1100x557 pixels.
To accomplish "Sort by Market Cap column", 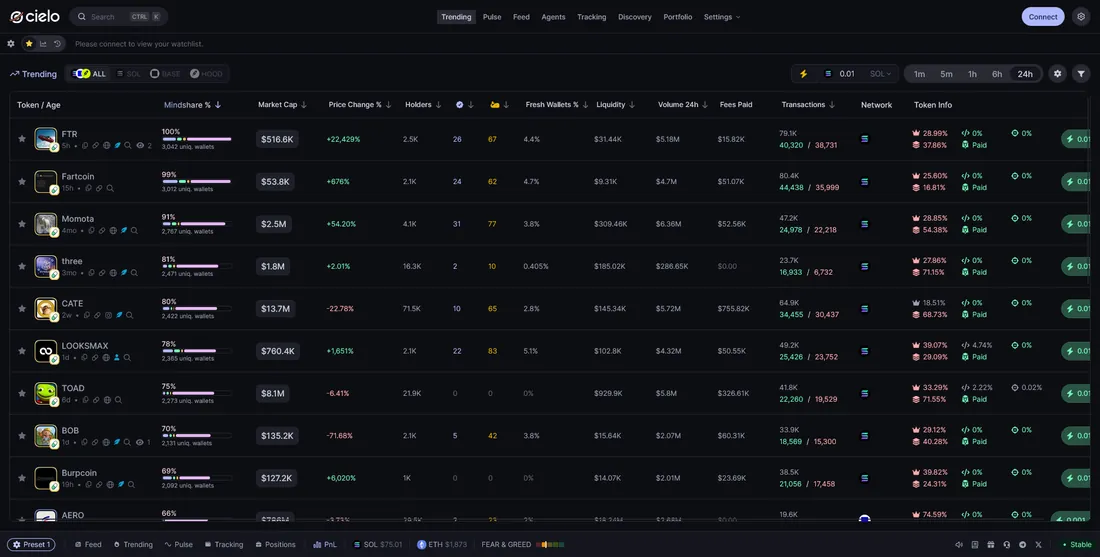I will 282,105.
